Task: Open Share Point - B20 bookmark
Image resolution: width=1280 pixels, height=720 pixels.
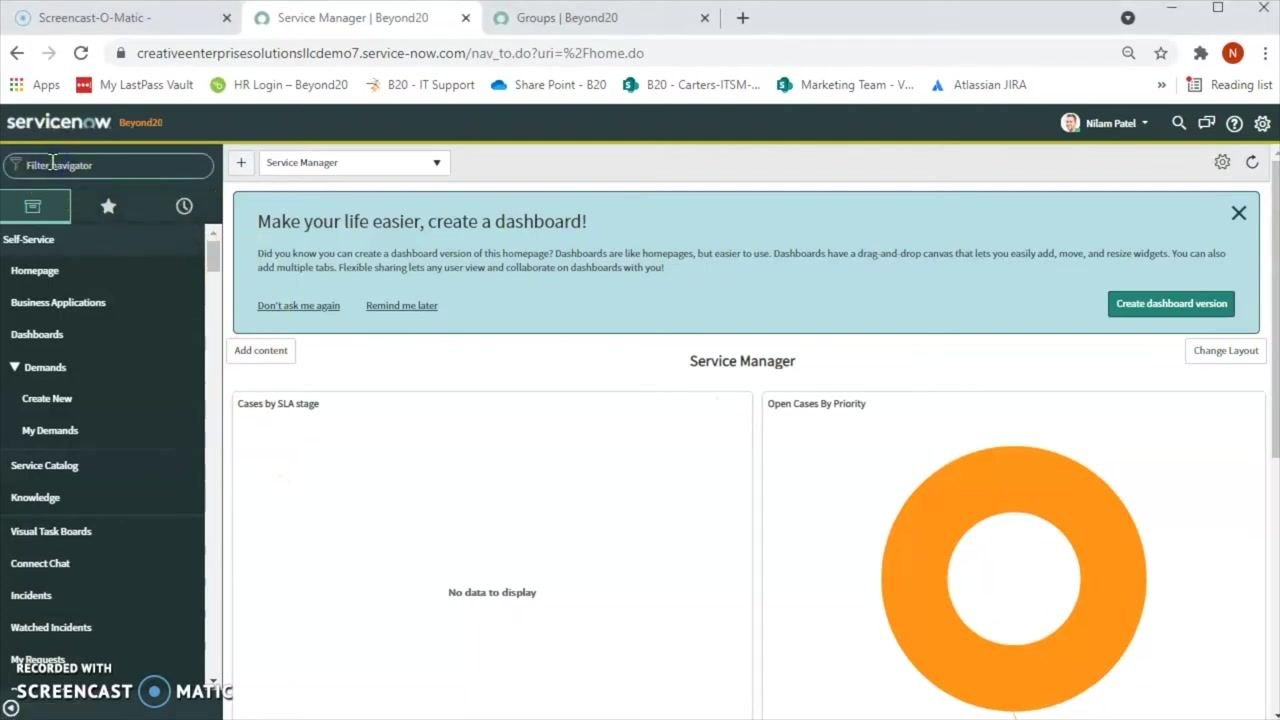Action: [549, 85]
